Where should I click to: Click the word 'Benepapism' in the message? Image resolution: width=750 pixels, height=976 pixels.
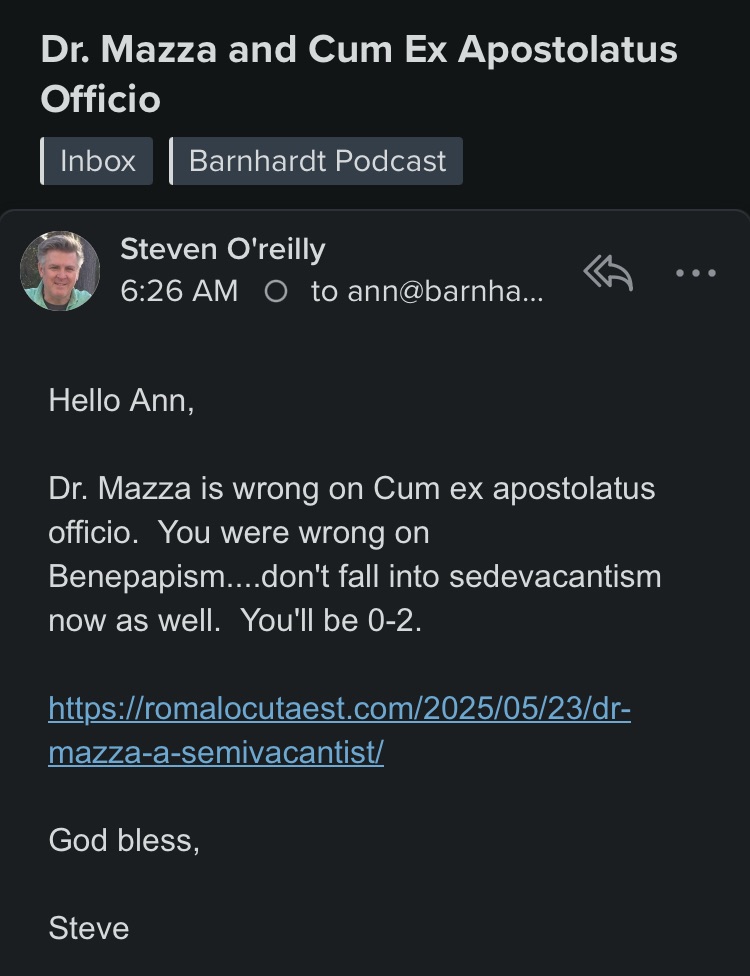137,576
